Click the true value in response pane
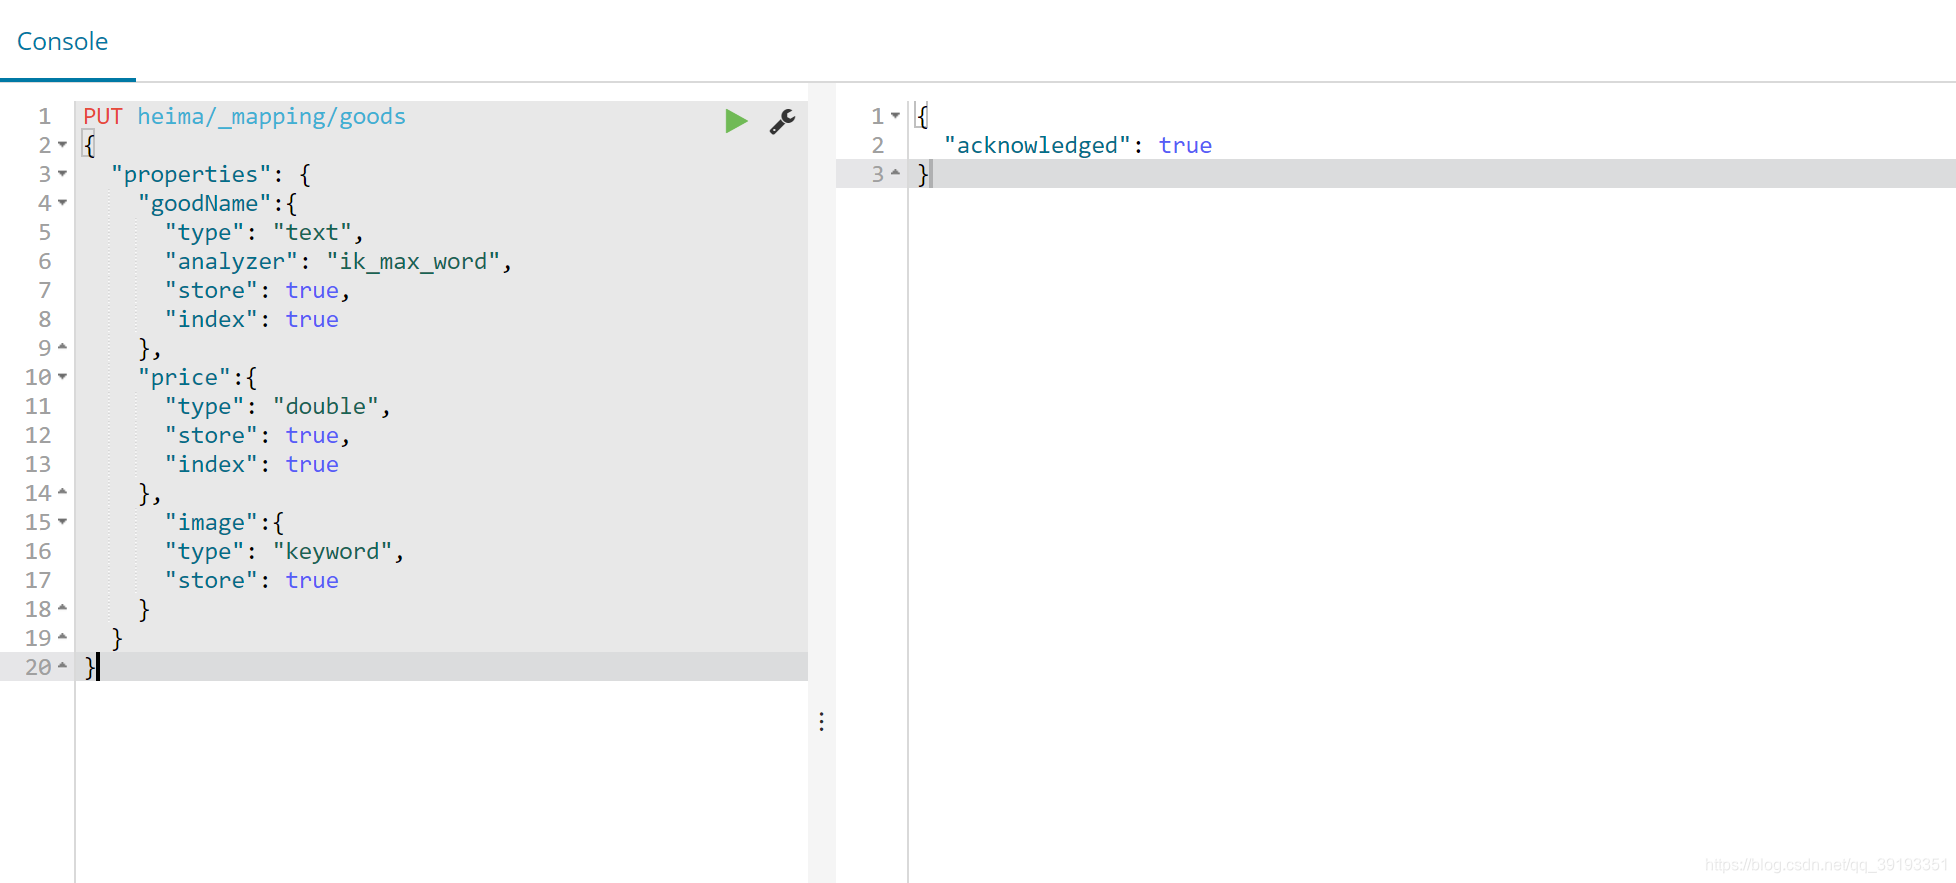This screenshot has width=1956, height=883. coord(1185,145)
